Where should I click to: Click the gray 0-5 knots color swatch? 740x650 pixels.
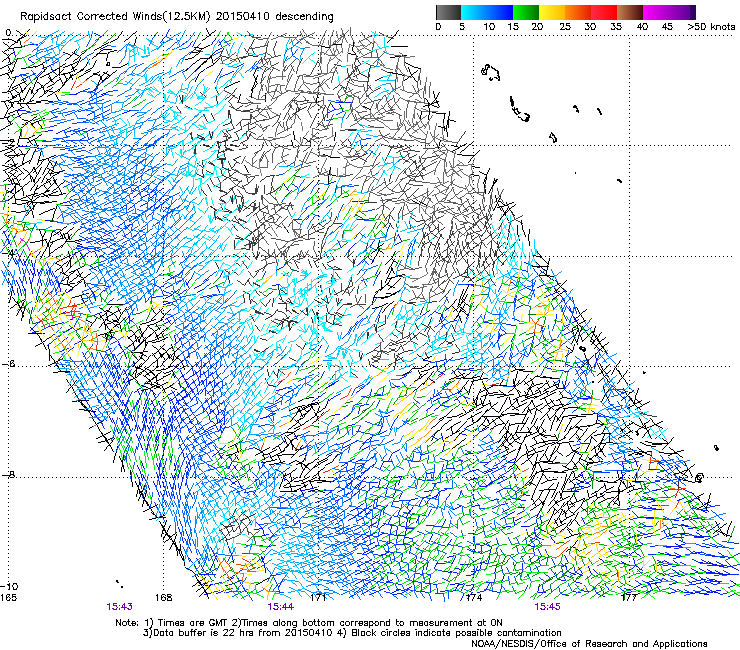point(448,12)
